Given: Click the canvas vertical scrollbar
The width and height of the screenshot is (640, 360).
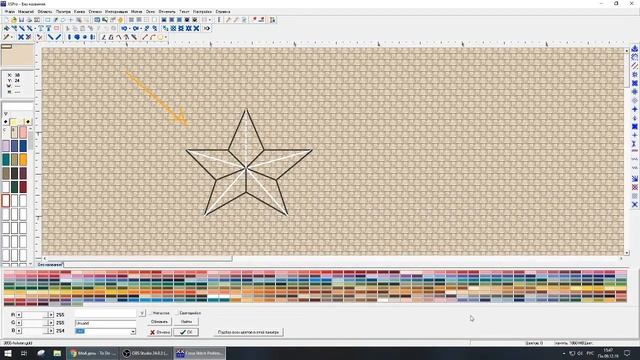Looking at the screenshot, I should [627, 151].
